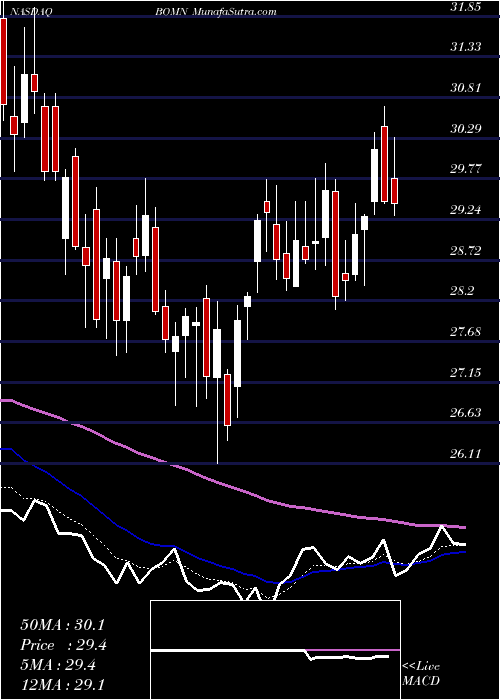Click the 28.2 price axis label
Viewport: 500px width, 700px height.
point(462,291)
